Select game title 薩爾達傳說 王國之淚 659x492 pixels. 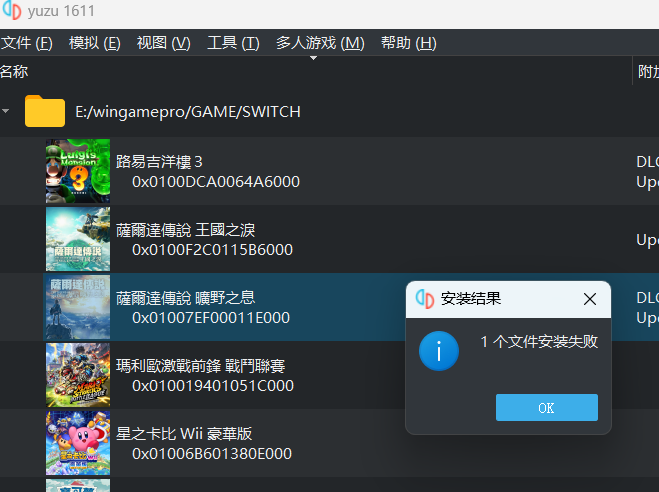(185, 230)
